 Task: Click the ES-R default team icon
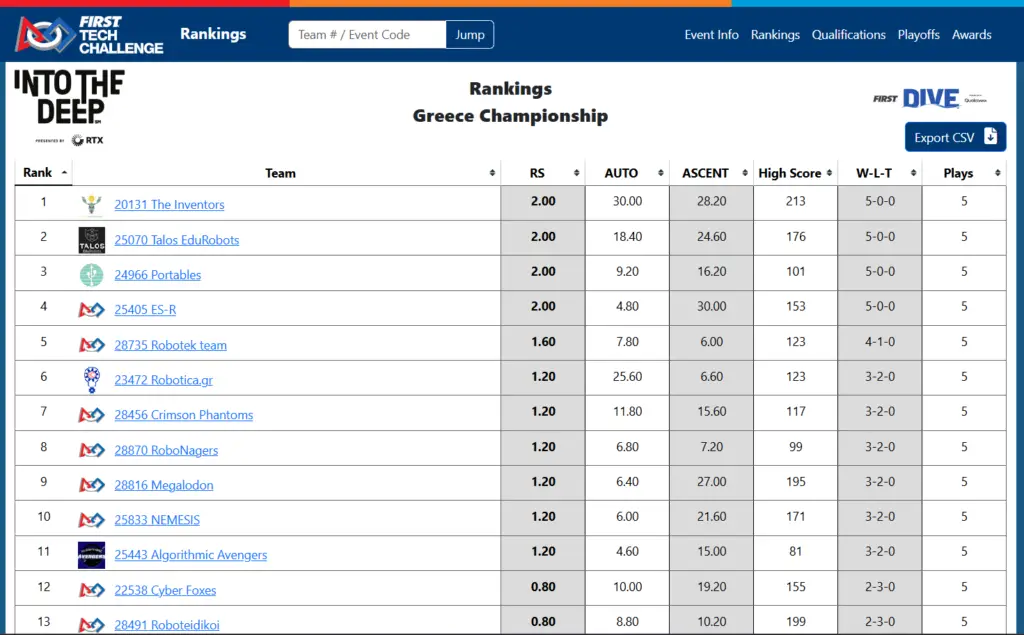92,310
